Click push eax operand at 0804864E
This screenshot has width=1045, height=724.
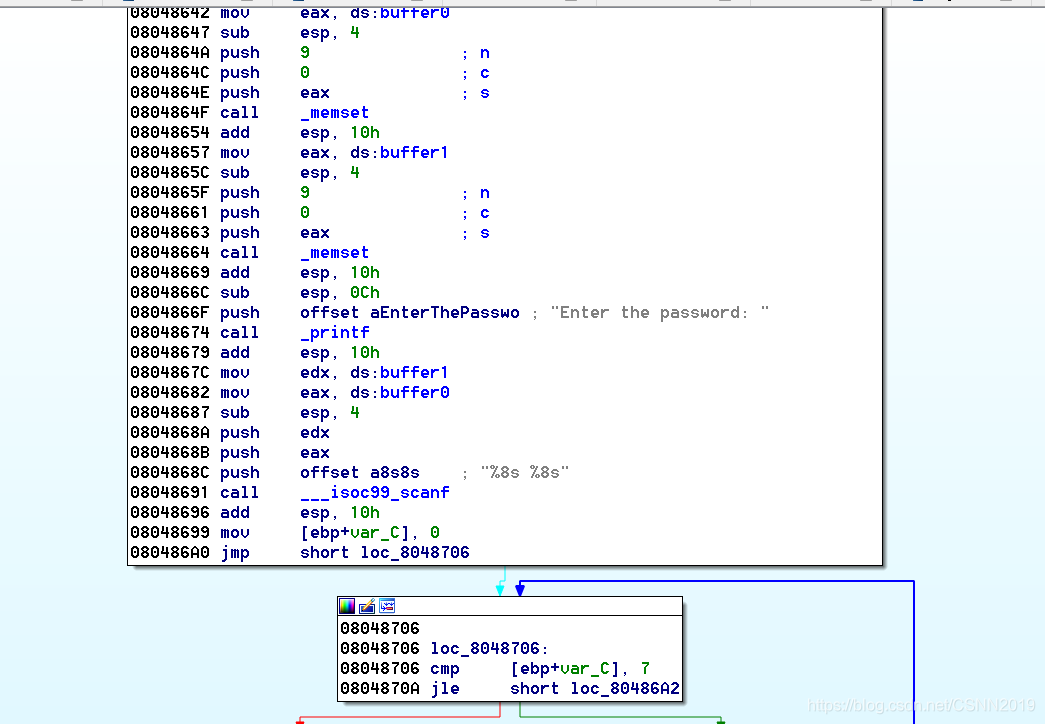click(315, 93)
